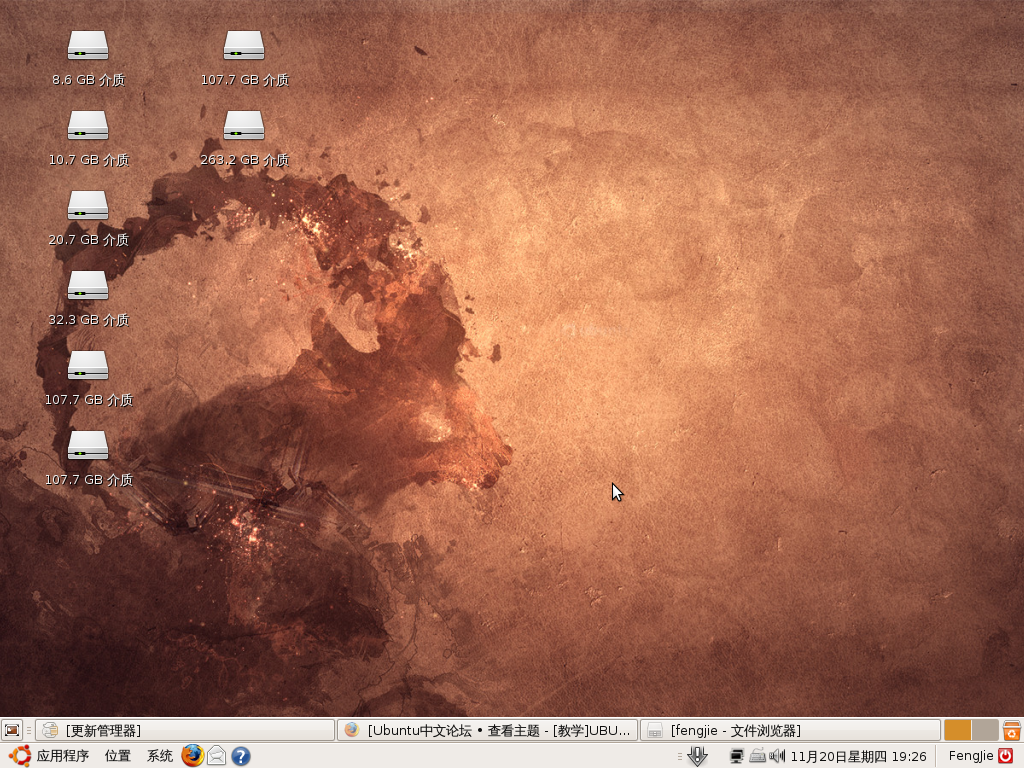Open the clock showing 11月20日星期四 19:26
The image size is (1024, 768).
click(x=858, y=756)
